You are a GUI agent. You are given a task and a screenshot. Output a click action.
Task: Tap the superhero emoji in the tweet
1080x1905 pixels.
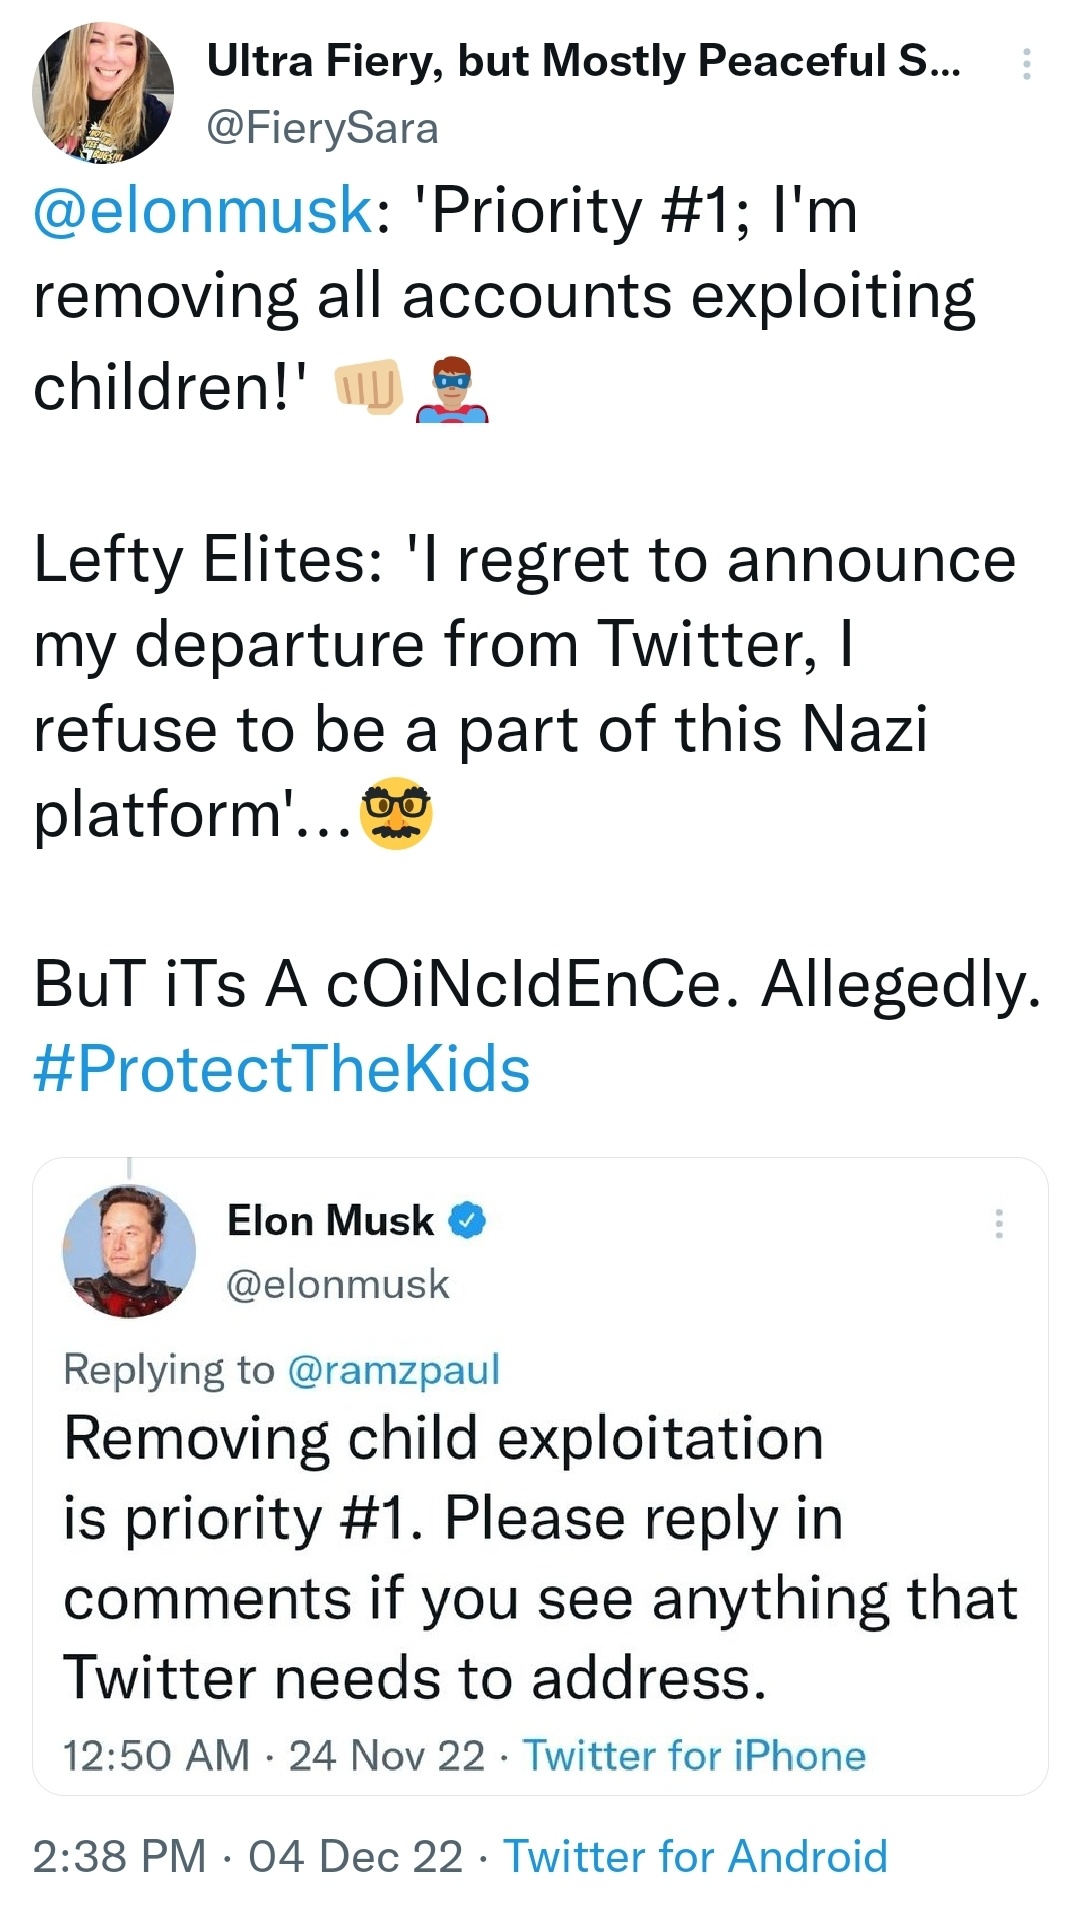[452, 390]
